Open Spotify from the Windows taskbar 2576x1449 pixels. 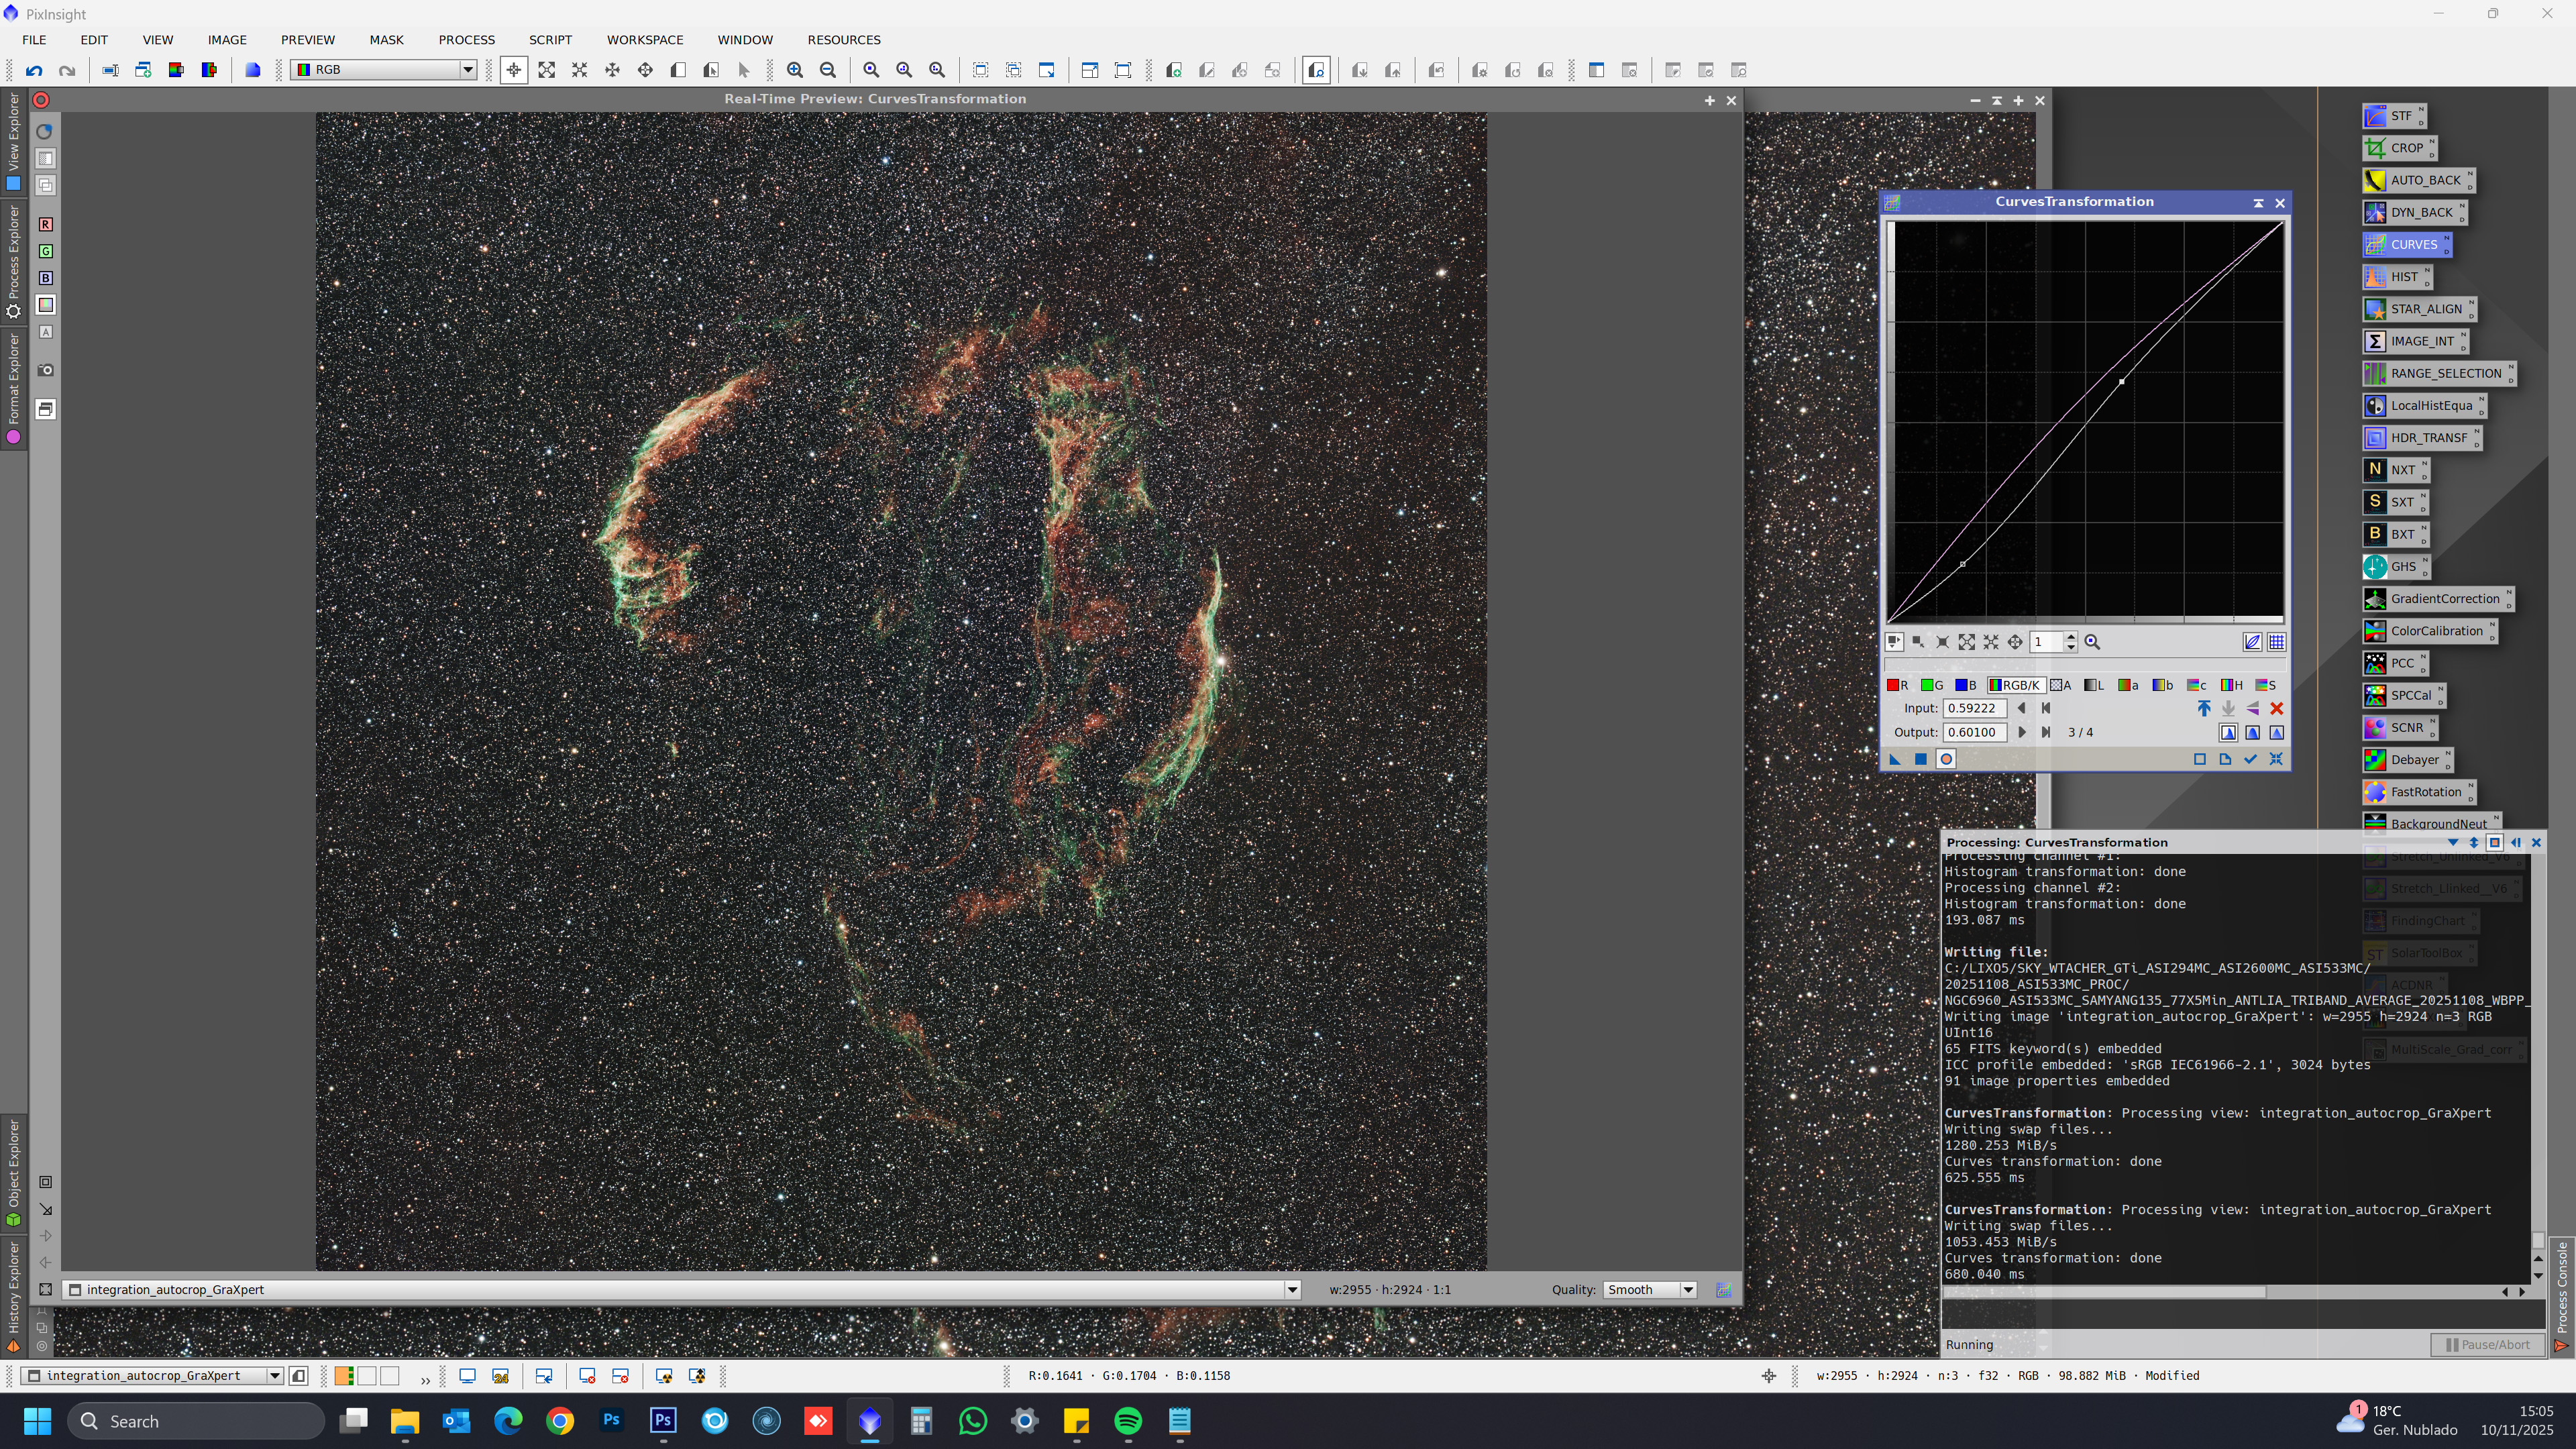[x=1128, y=1421]
